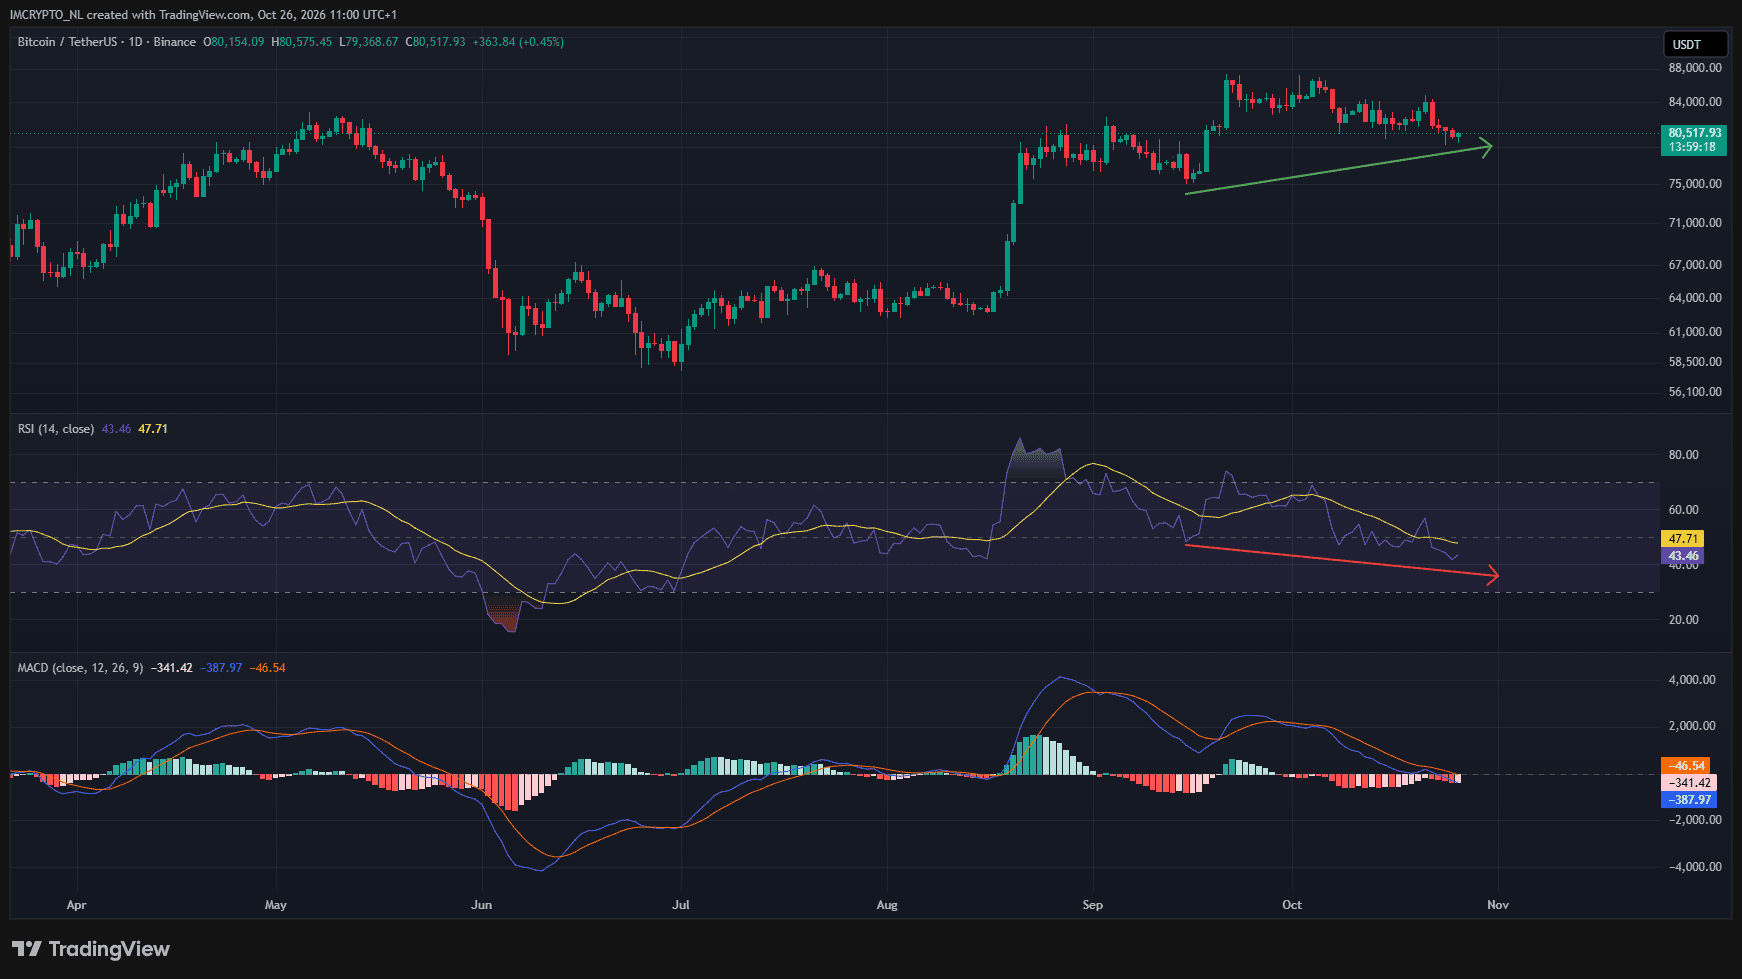Select the Bitcoin / TetherUS symbol title
The image size is (1742, 979).
(x=67, y=42)
